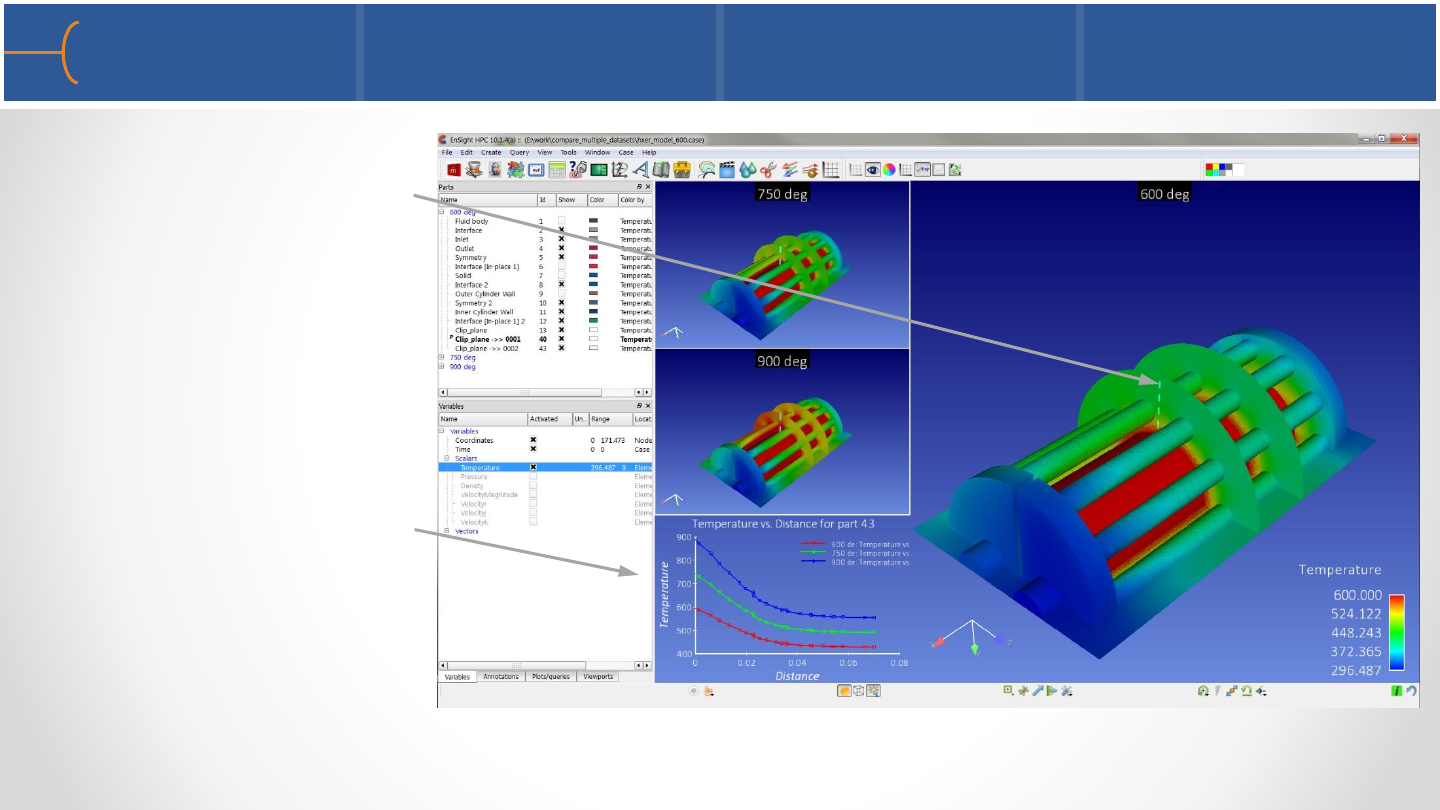Switch to the Viewports tab
The height and width of the screenshot is (810, 1440).
pos(596,676)
